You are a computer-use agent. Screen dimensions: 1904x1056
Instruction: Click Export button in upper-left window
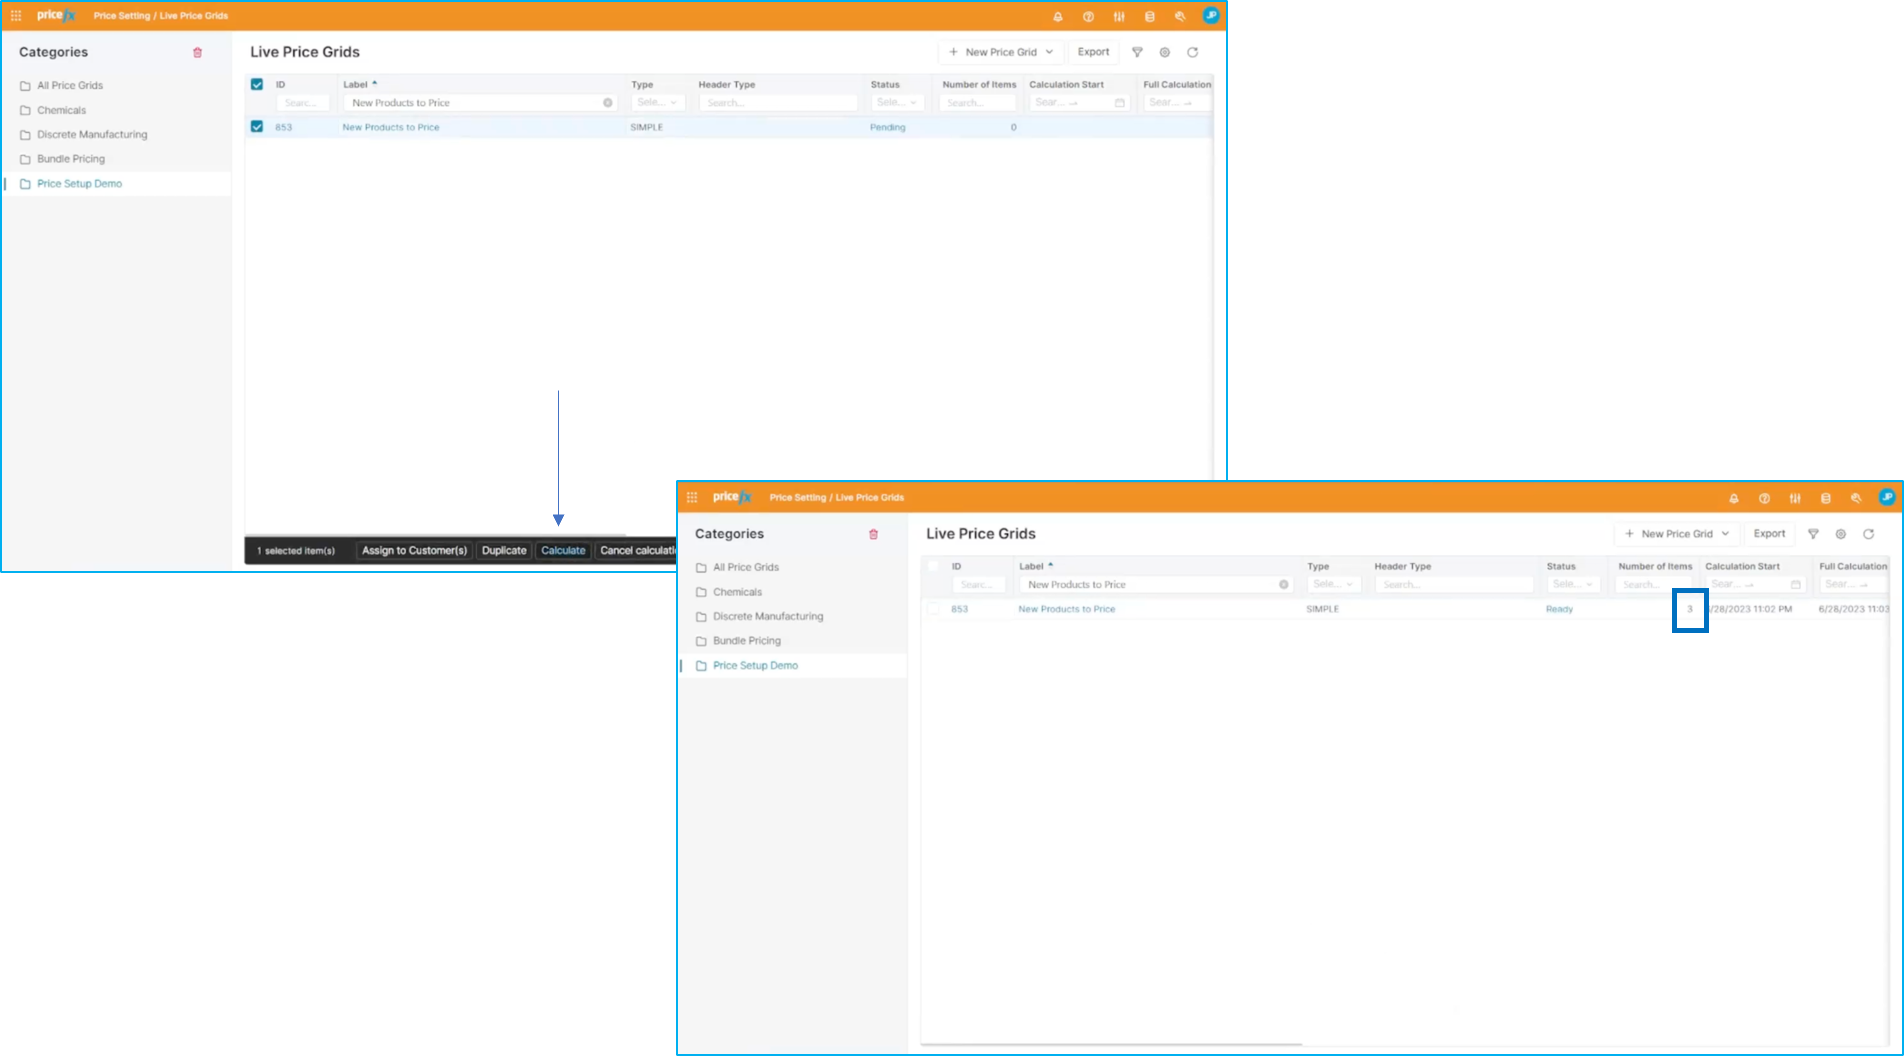pos(1093,52)
